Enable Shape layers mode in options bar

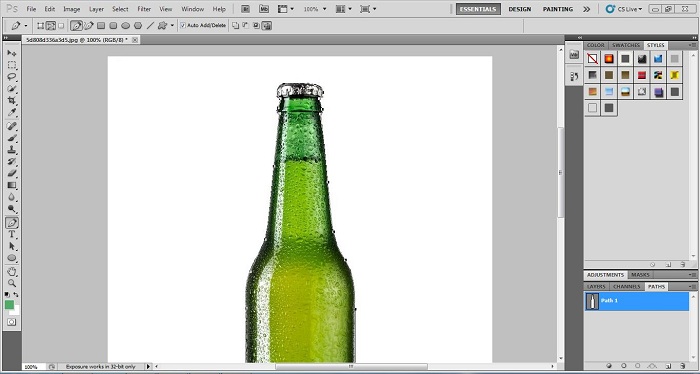[x=40, y=25]
